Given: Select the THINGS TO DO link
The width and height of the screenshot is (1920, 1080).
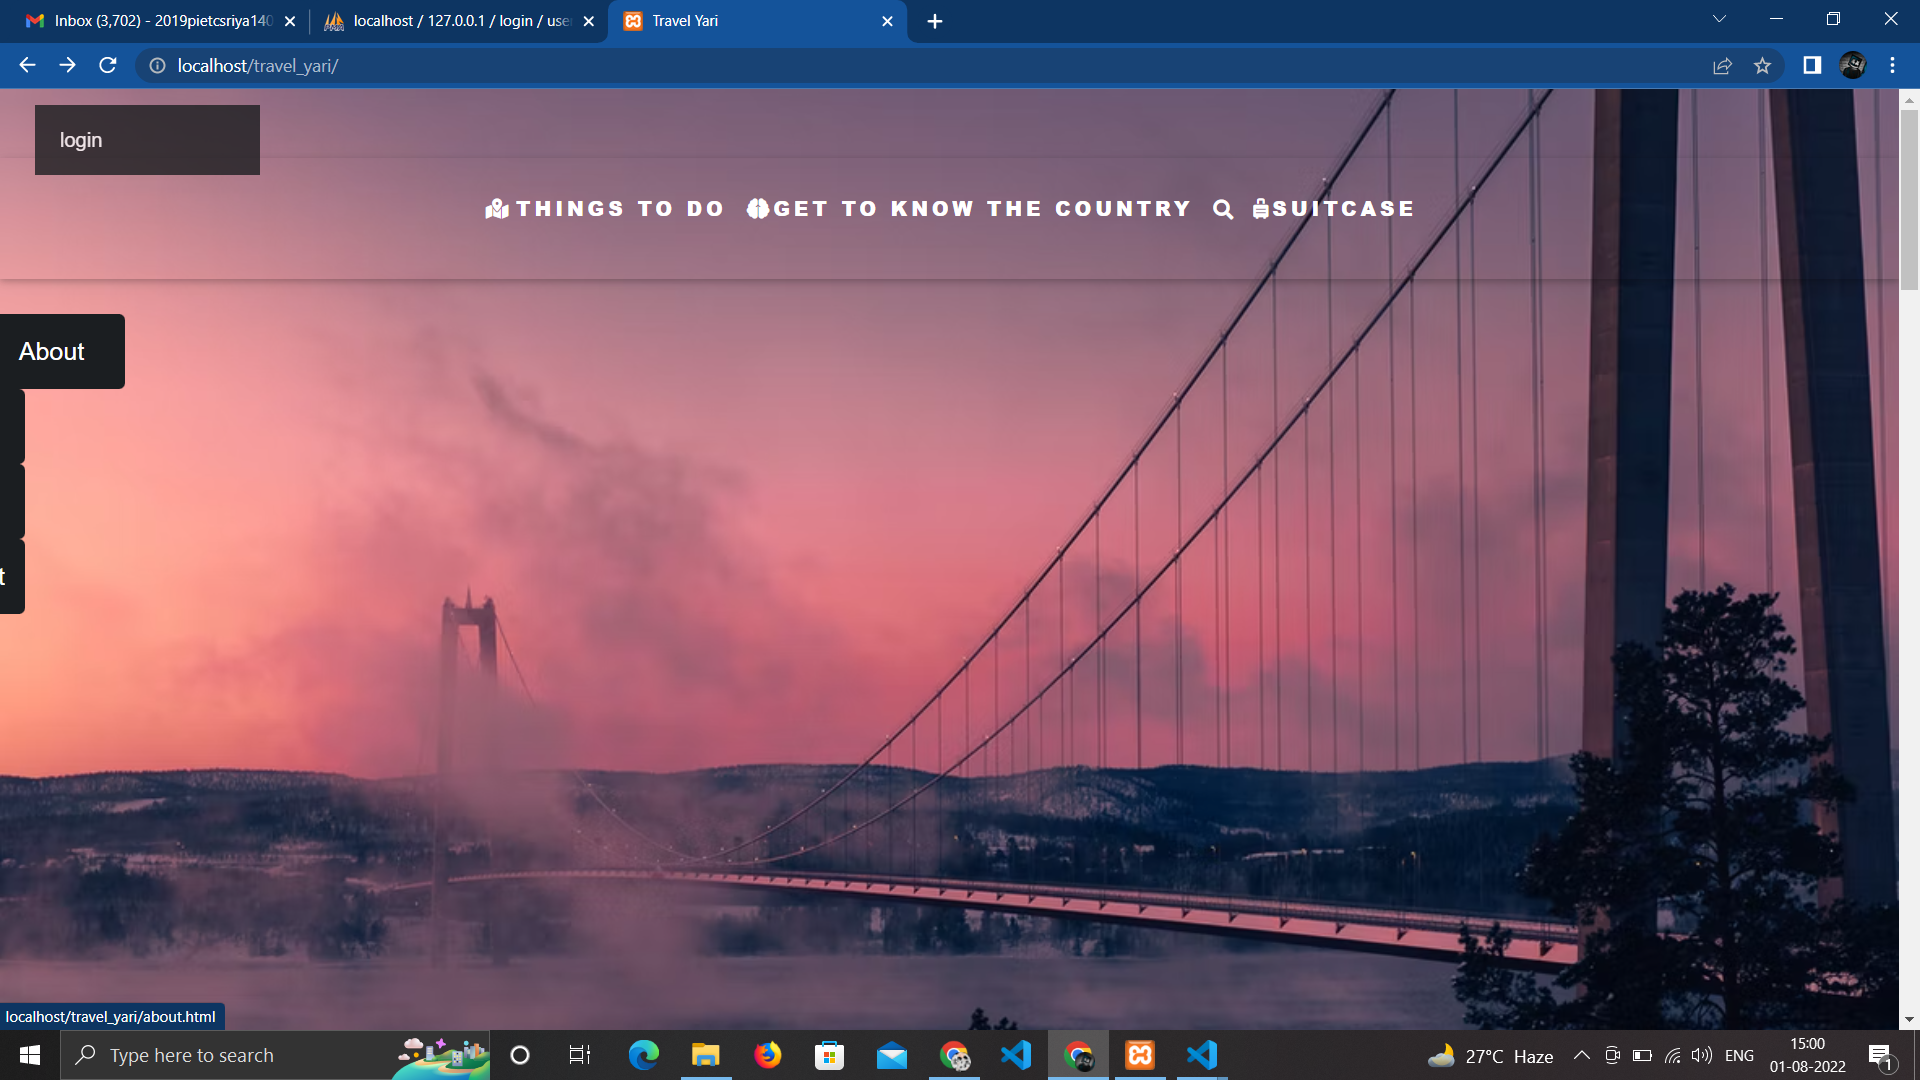Looking at the screenshot, I should tap(620, 209).
